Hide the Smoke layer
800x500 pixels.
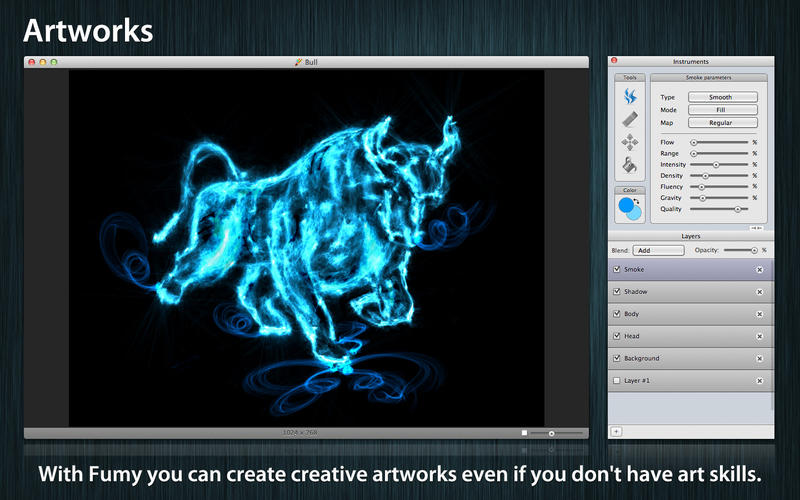(x=616, y=270)
